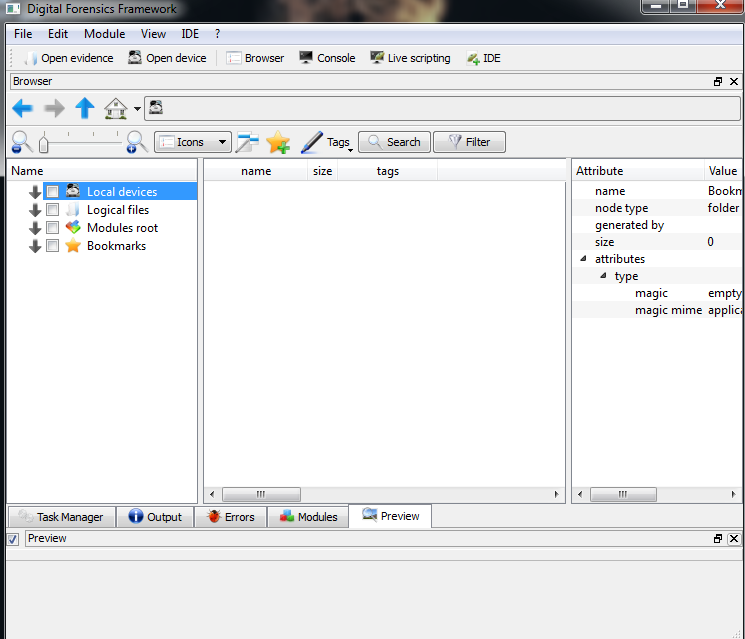The width and height of the screenshot is (745, 639).
Task: Click the Local devices node icon
Action: [x=73, y=191]
